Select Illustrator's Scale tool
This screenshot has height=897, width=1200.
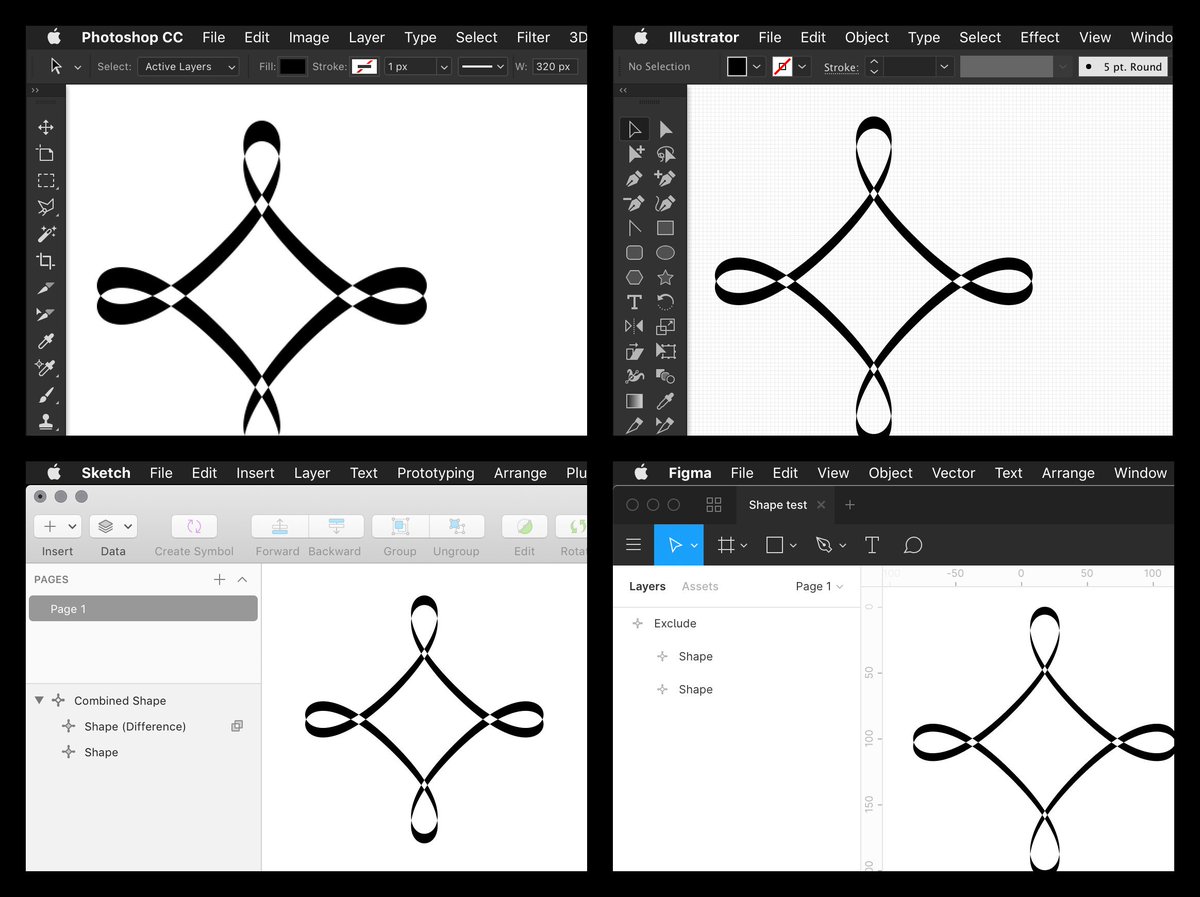(665, 326)
